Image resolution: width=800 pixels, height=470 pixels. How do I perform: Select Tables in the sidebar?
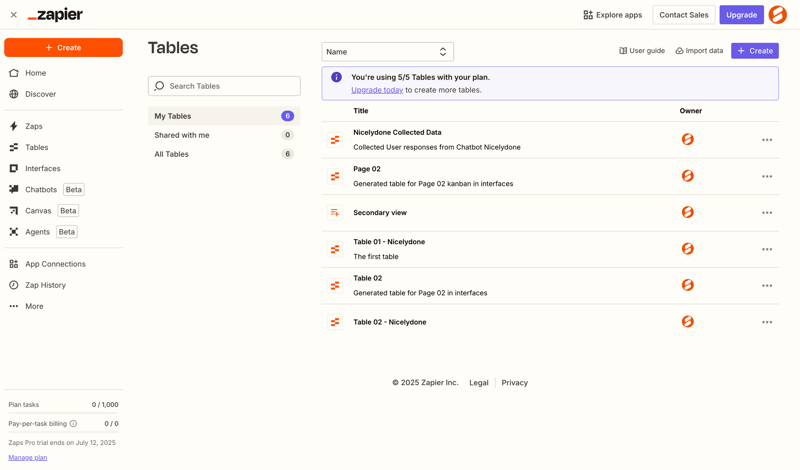pos(63,147)
